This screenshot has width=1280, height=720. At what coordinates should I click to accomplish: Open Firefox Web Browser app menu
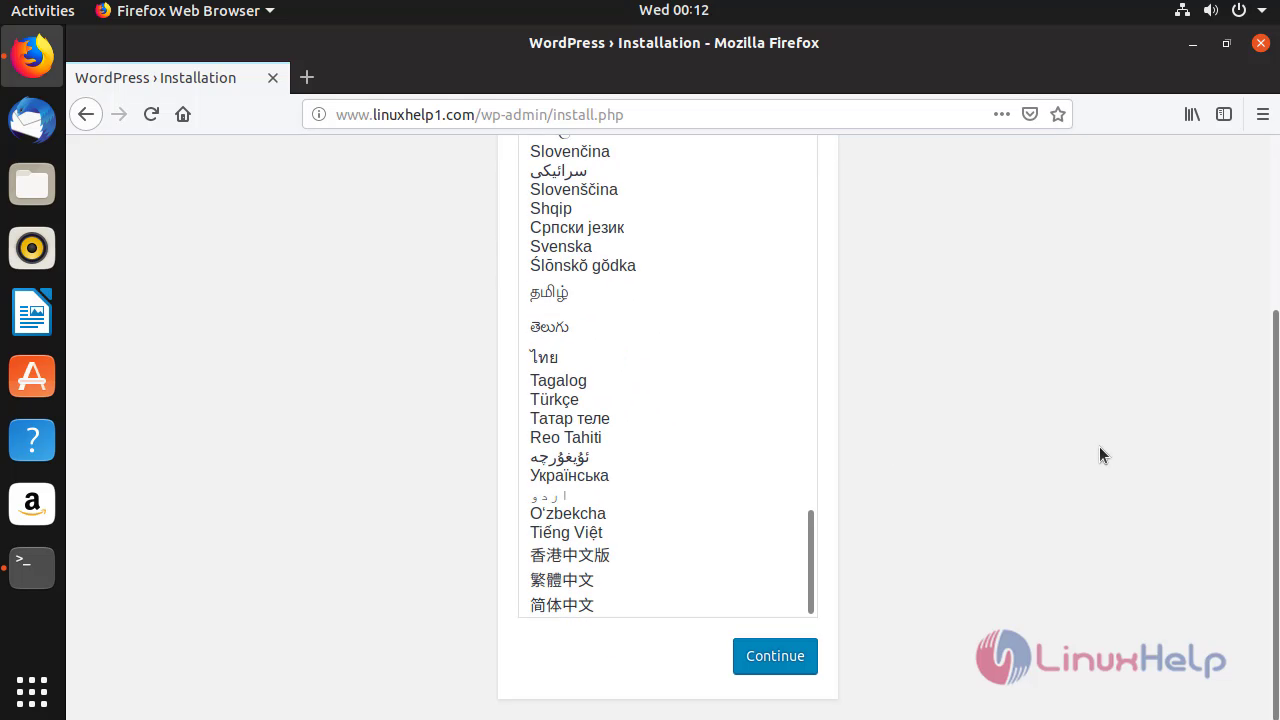click(x=185, y=10)
